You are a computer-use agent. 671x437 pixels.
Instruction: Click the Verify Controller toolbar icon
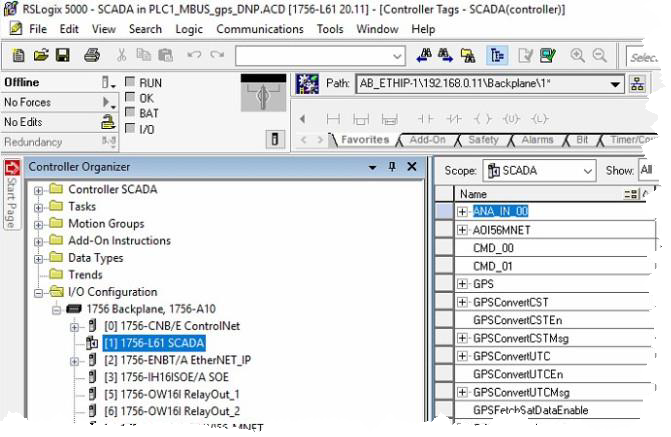(x=547, y=56)
